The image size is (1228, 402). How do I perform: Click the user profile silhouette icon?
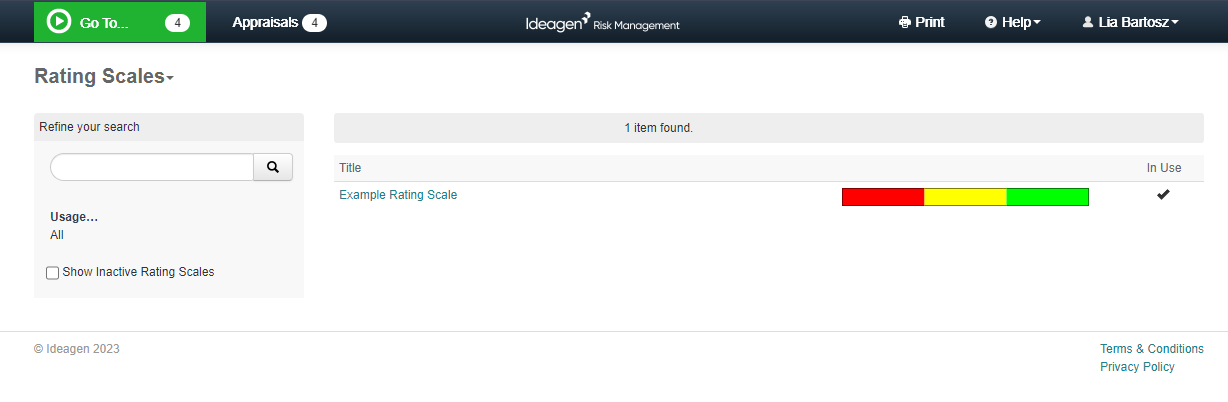point(1087,22)
